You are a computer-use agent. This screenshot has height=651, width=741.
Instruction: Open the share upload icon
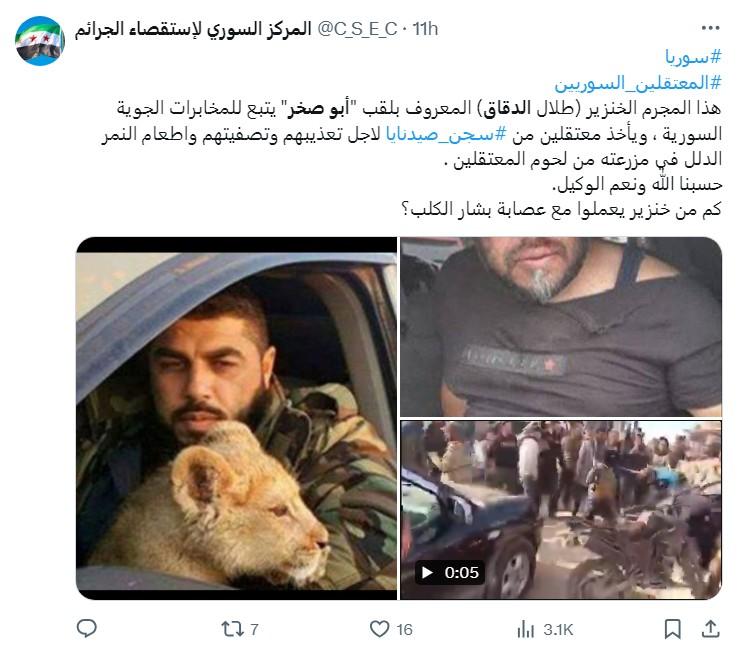click(x=710, y=629)
